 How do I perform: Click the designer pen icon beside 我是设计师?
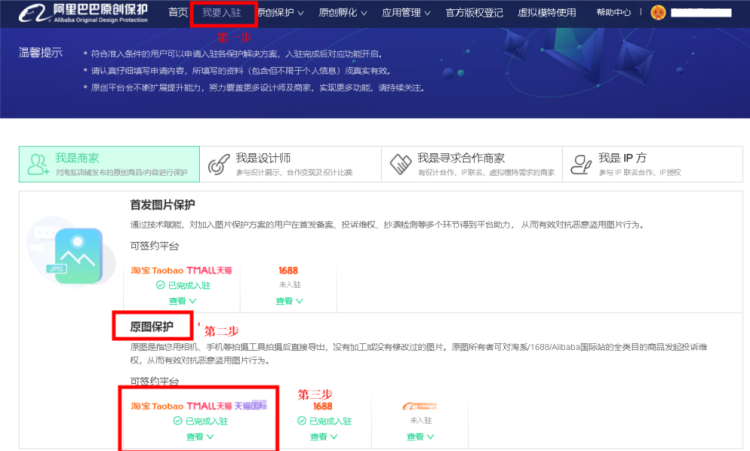point(218,164)
